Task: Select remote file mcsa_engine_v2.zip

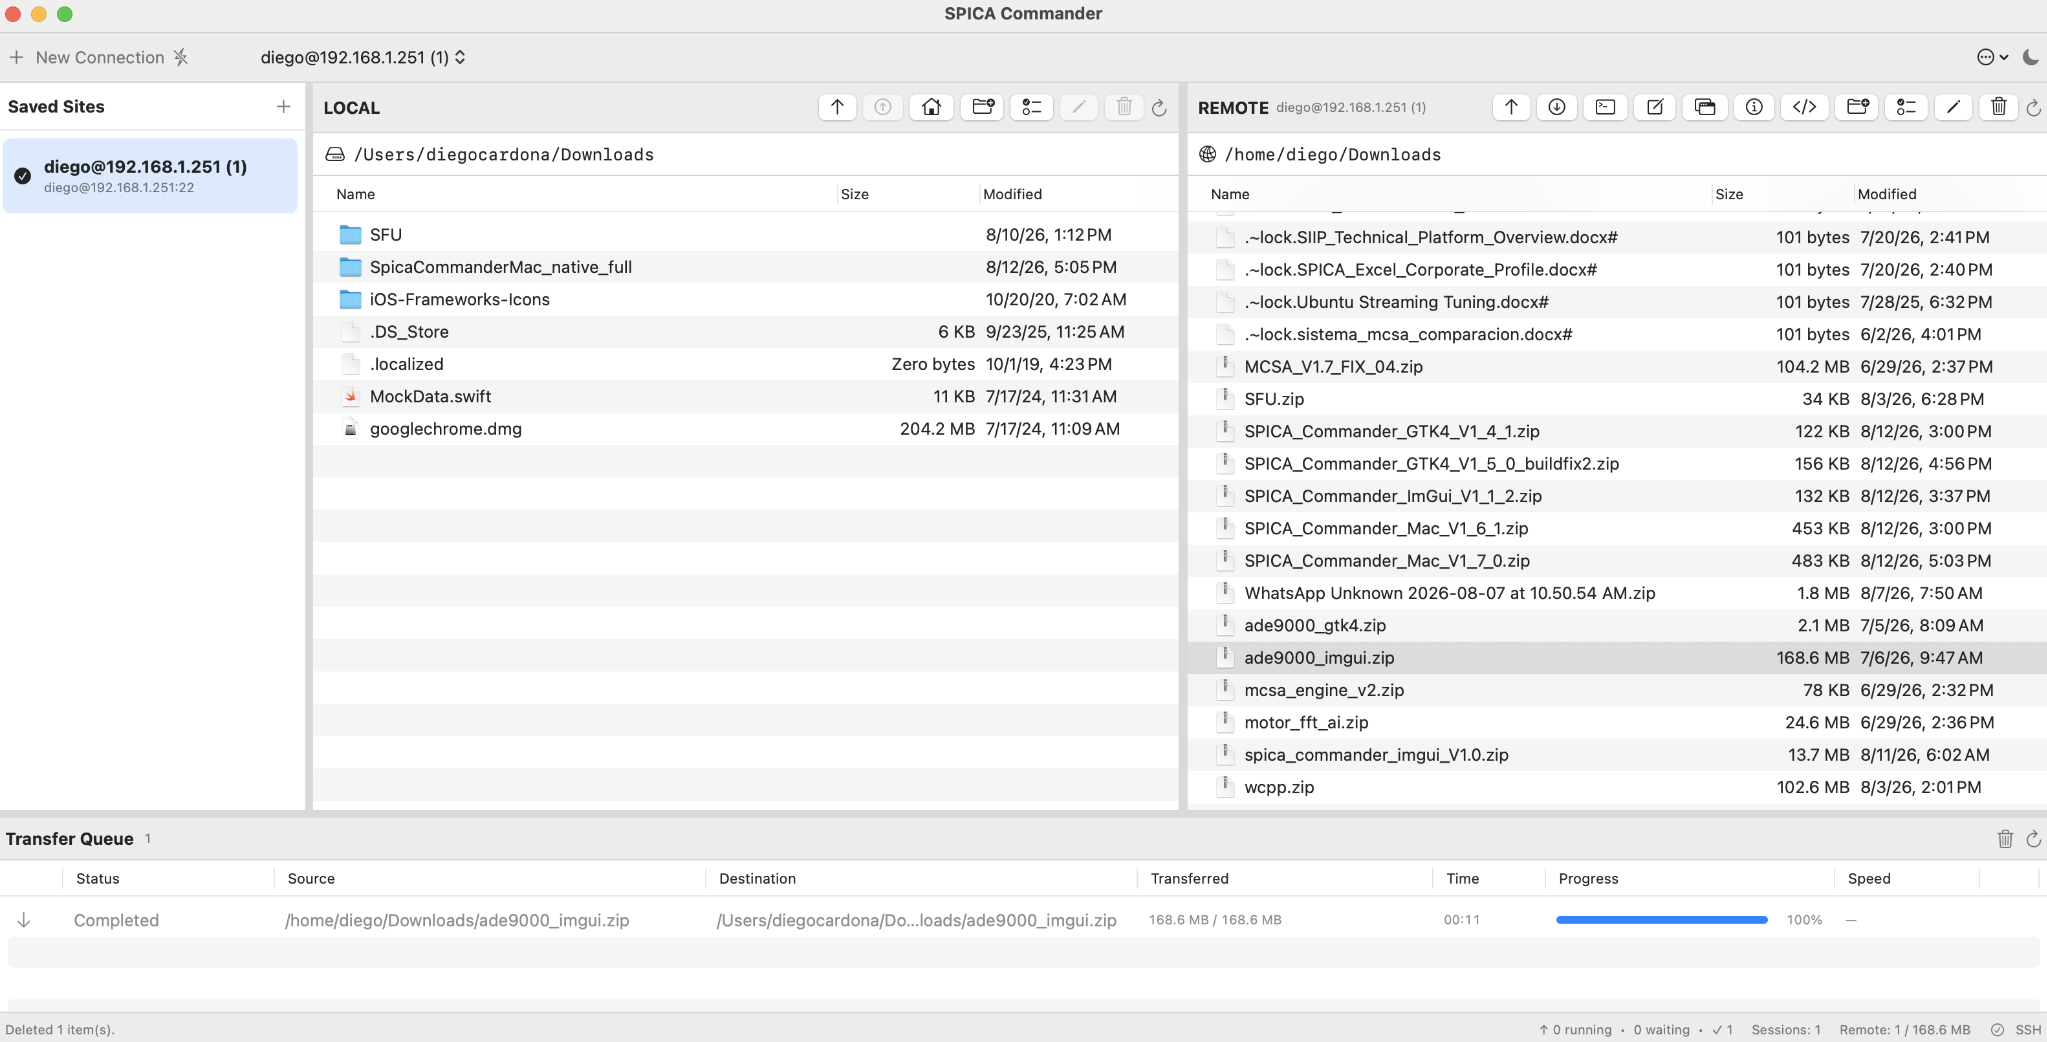Action: [1617, 690]
